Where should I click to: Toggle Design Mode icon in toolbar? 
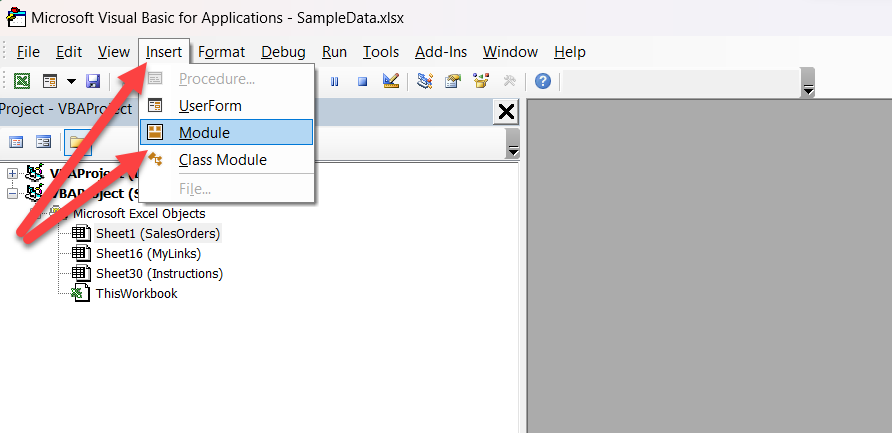[391, 81]
